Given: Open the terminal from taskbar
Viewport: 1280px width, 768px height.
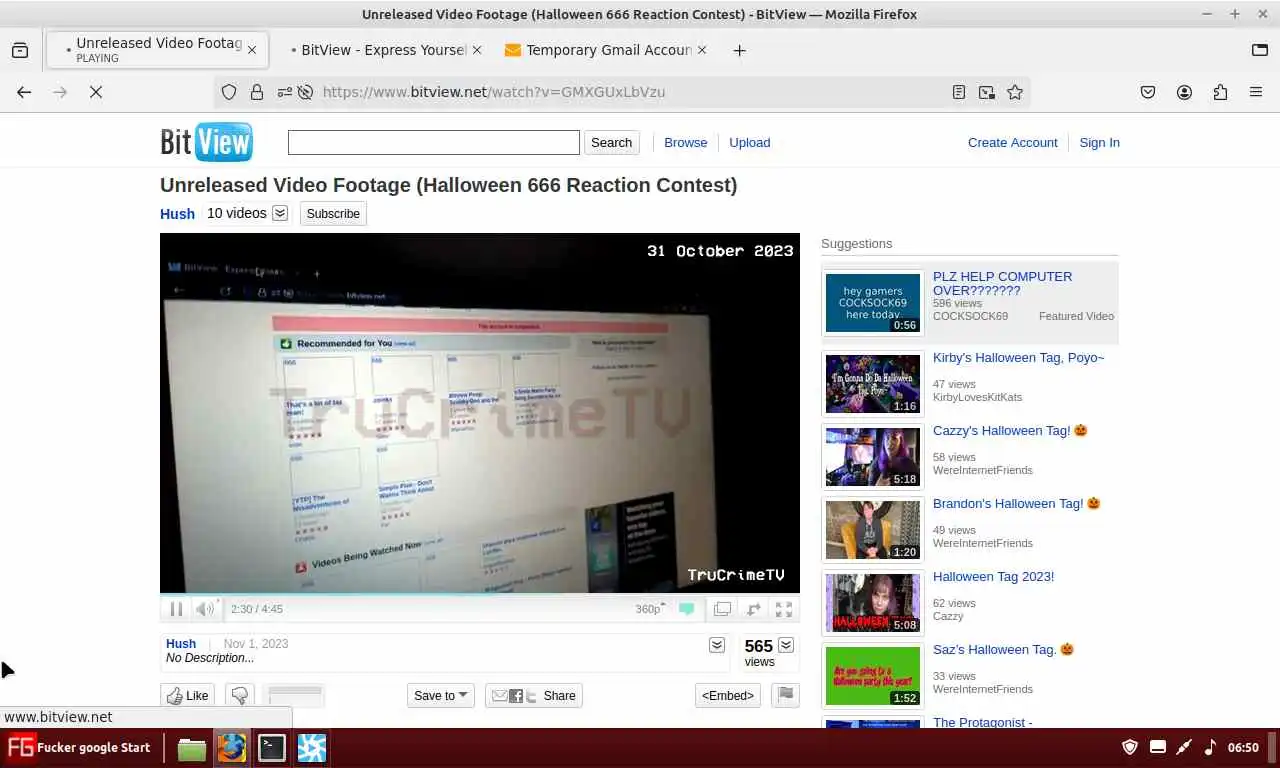Looking at the screenshot, I should click(272, 748).
